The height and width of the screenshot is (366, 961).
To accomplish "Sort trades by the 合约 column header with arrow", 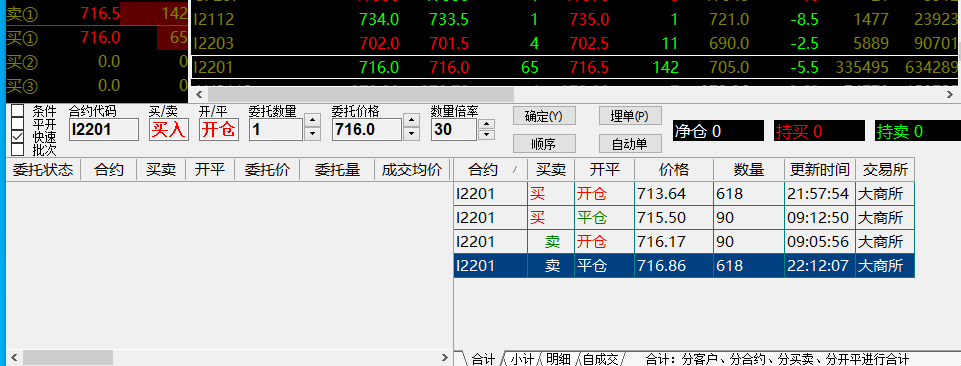I will pyautogui.click(x=490, y=170).
